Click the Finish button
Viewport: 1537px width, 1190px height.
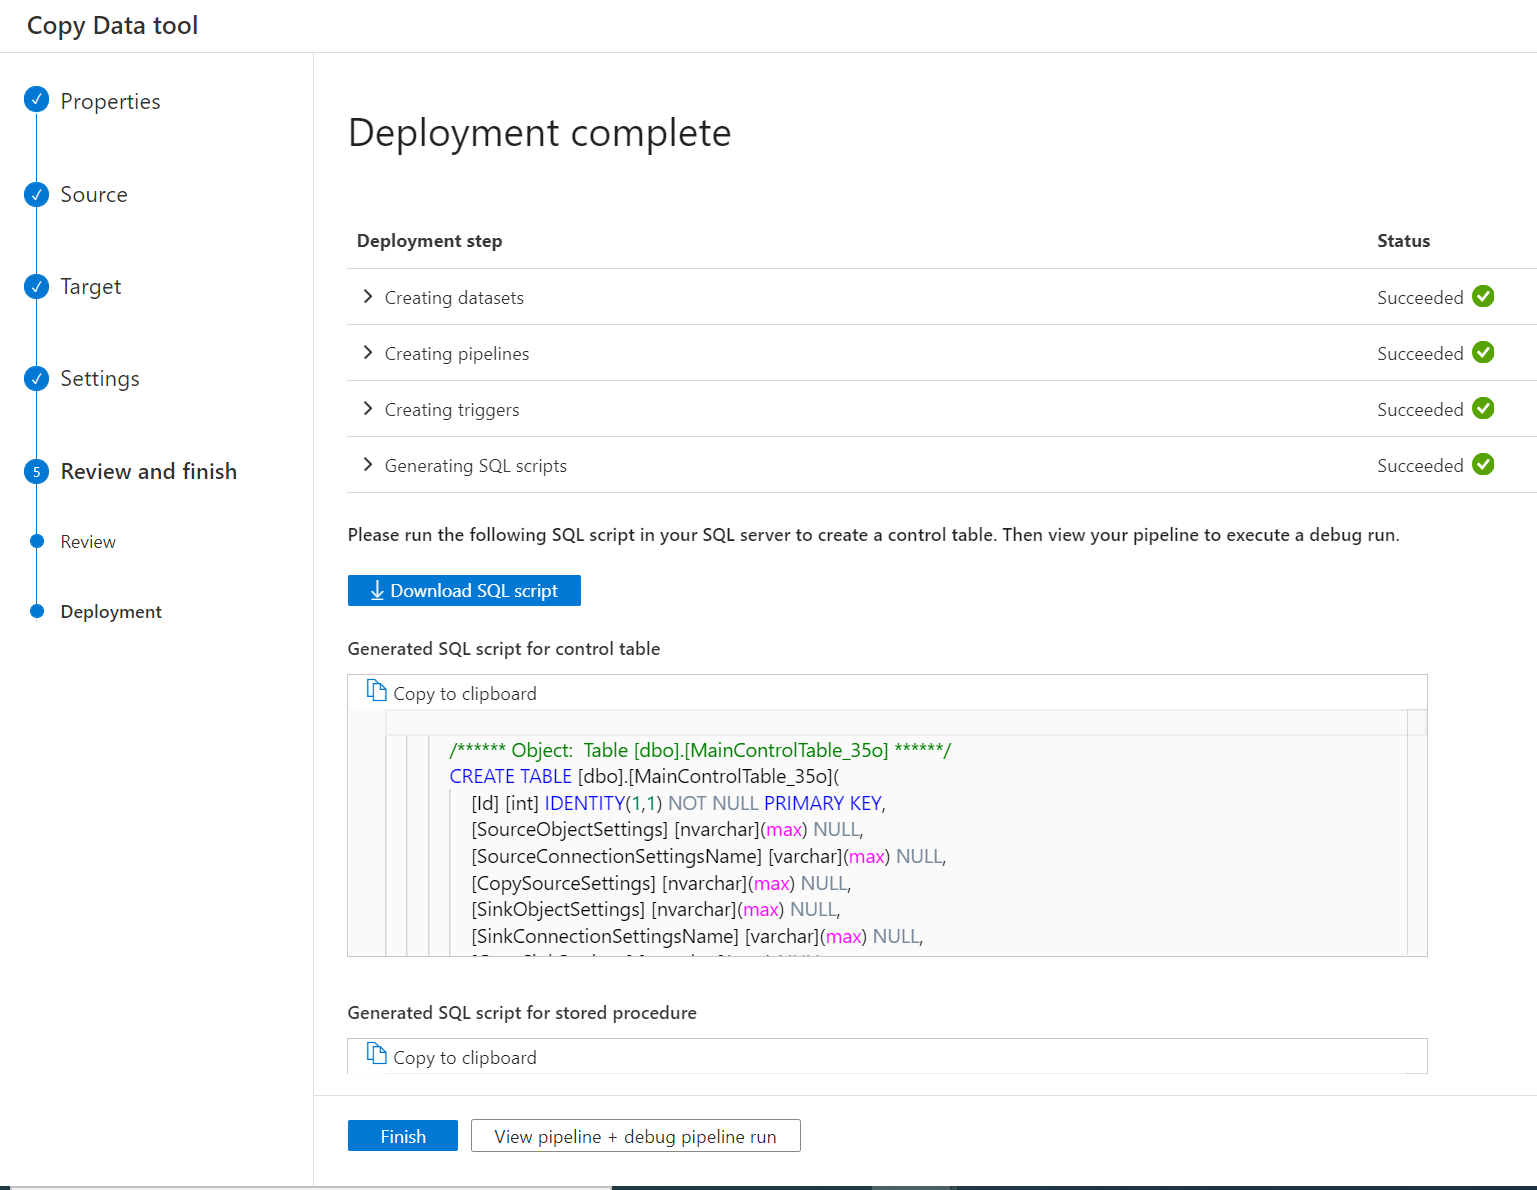(402, 1135)
